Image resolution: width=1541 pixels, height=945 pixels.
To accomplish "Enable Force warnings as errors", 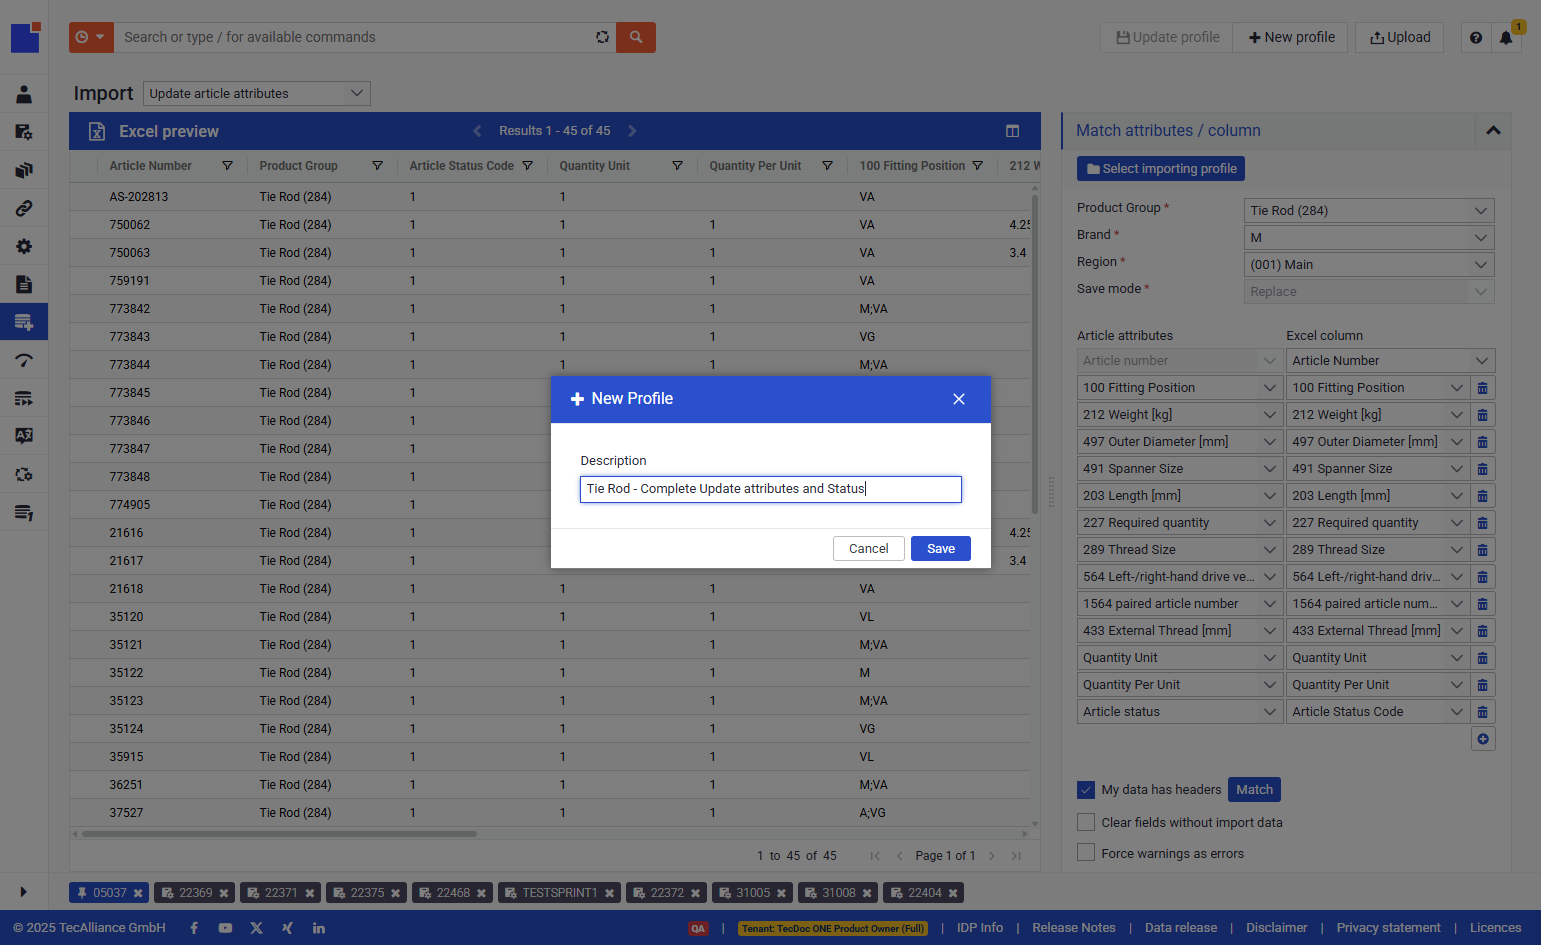I will (x=1086, y=853).
